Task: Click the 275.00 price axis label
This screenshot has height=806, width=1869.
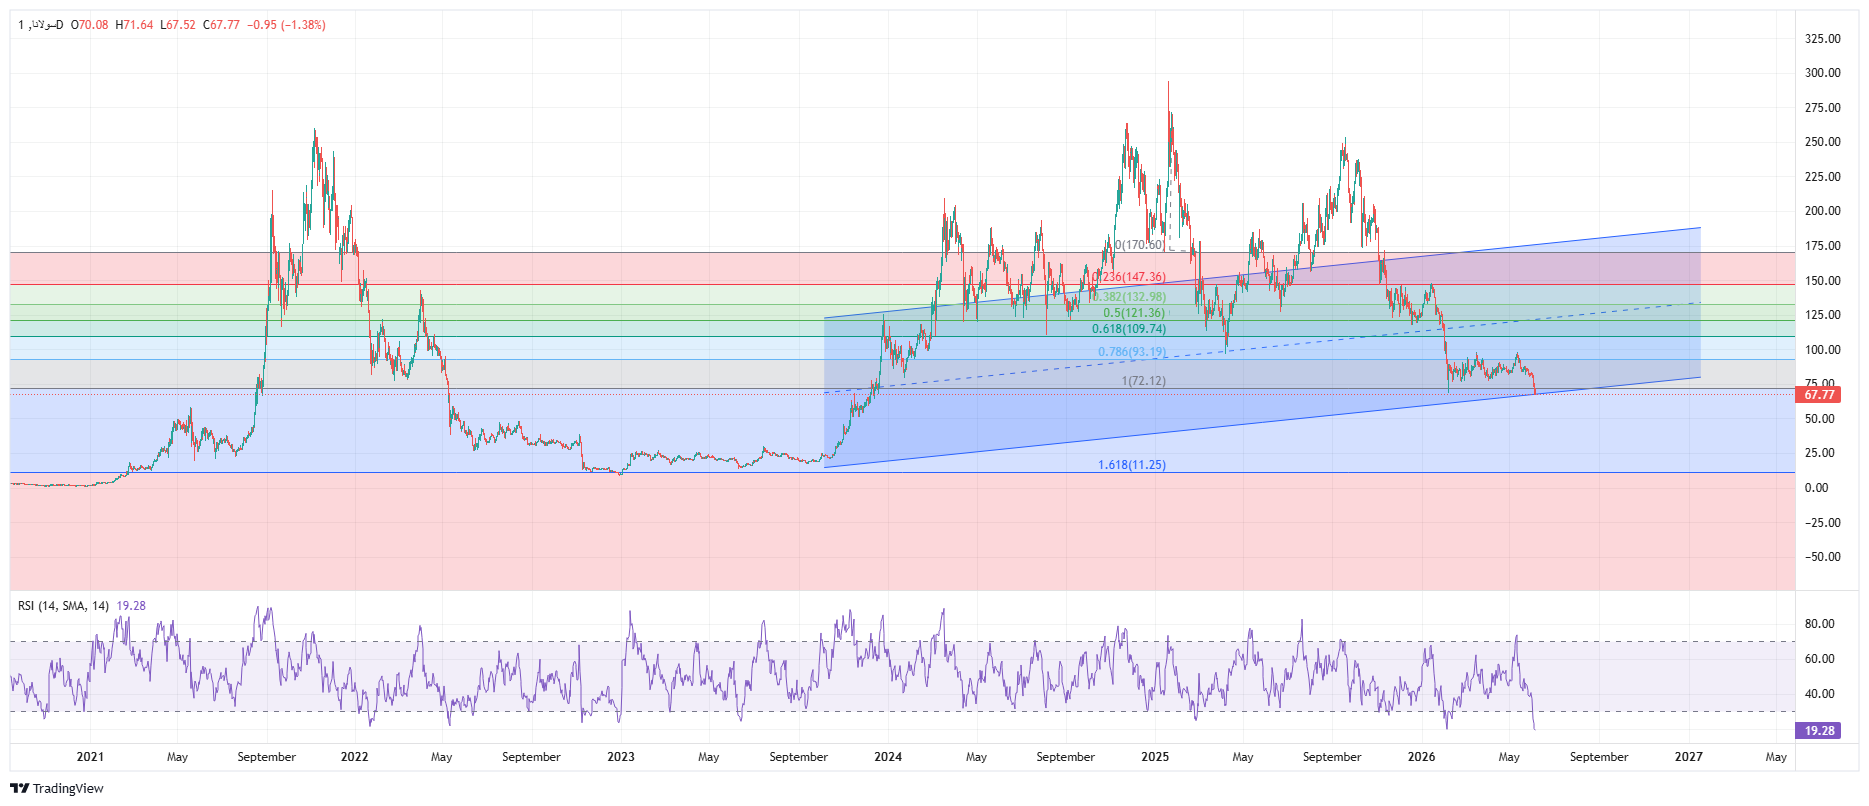Action: pos(1822,108)
